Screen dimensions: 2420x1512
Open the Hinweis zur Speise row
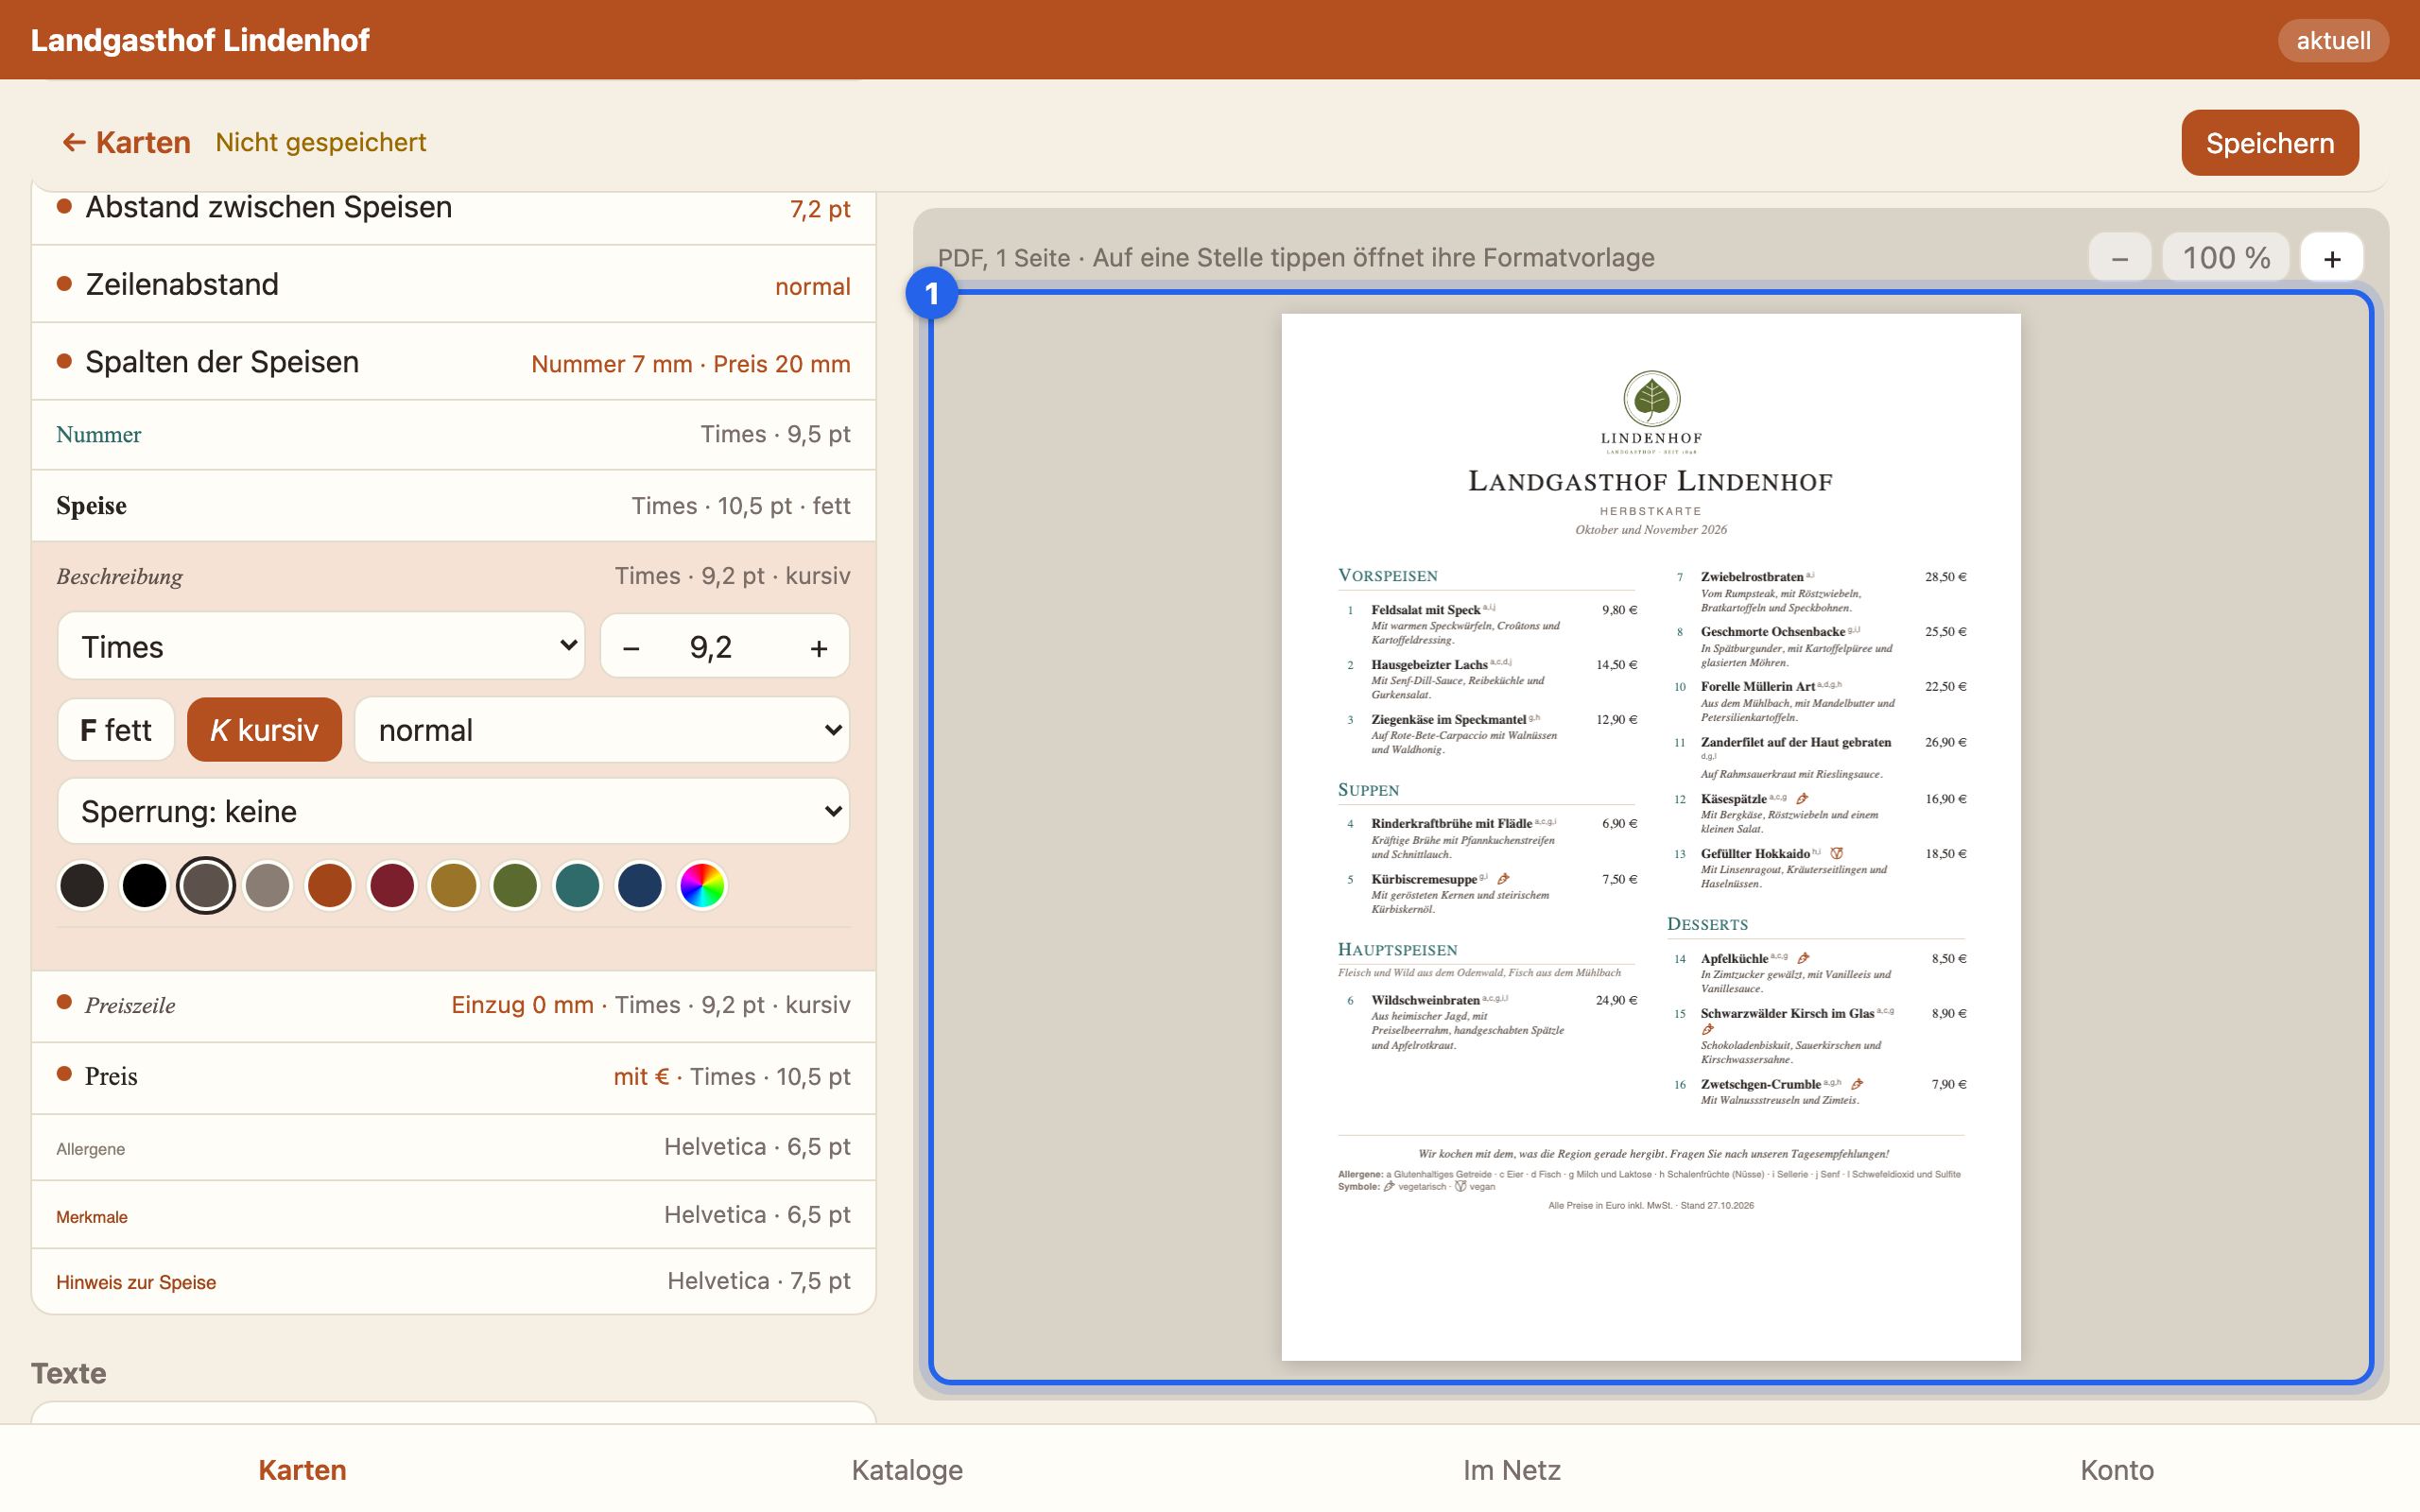click(453, 1282)
